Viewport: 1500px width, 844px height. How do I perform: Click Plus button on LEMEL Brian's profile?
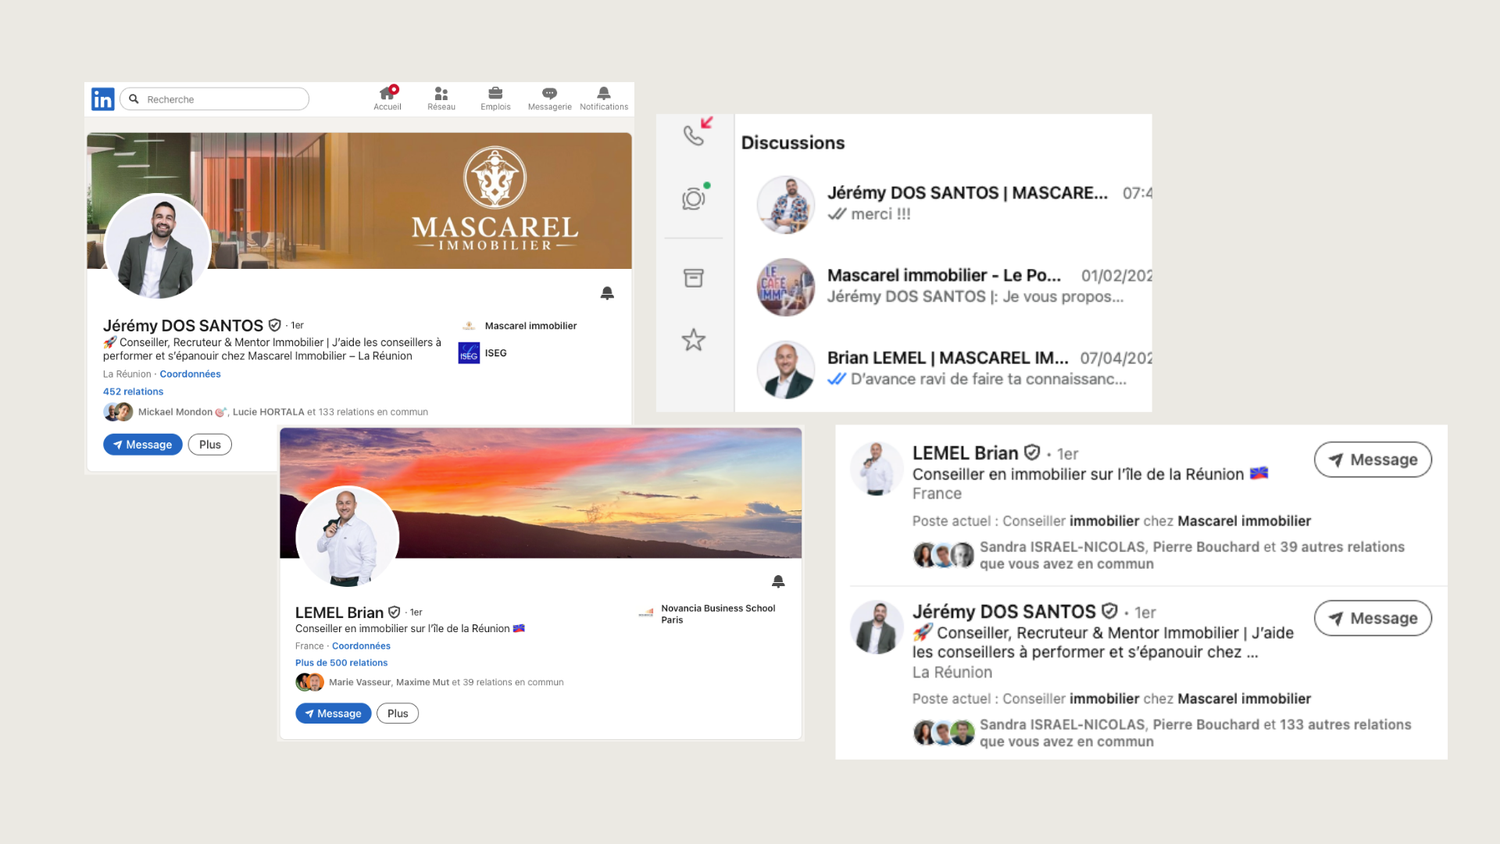397,713
